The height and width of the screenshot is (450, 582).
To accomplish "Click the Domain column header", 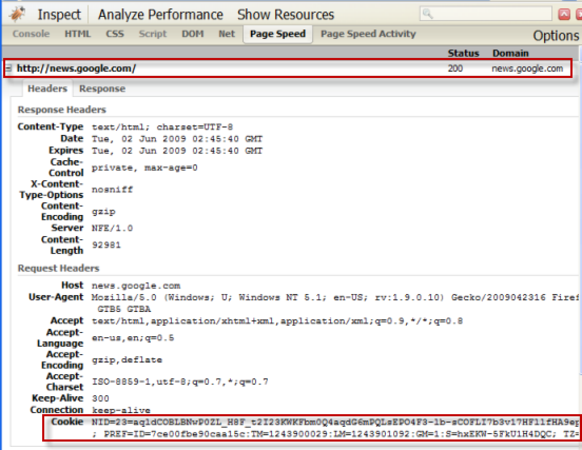I will 510,53.
